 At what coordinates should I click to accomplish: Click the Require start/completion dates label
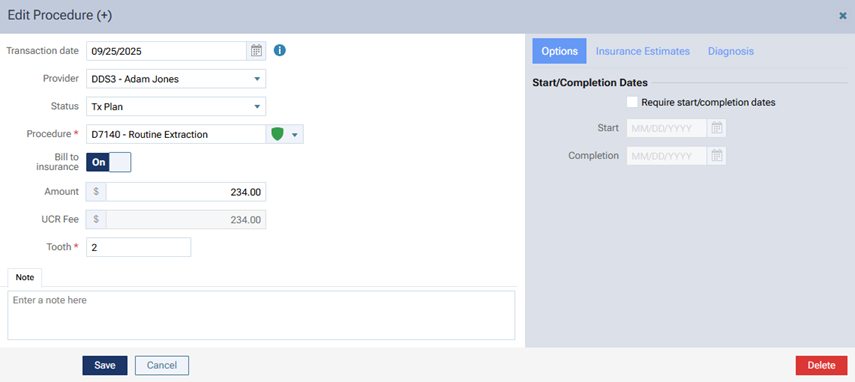point(708,102)
